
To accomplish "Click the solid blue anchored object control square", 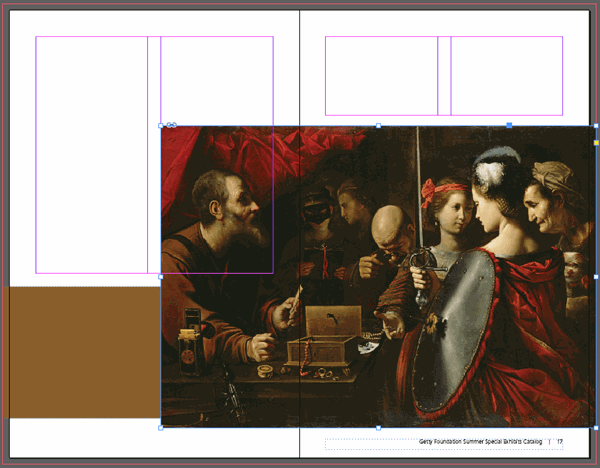I will coord(509,125).
